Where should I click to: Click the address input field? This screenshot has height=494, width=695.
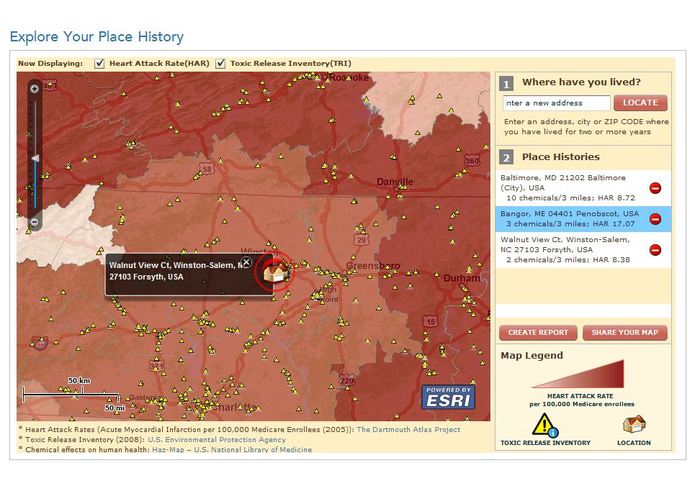point(556,103)
